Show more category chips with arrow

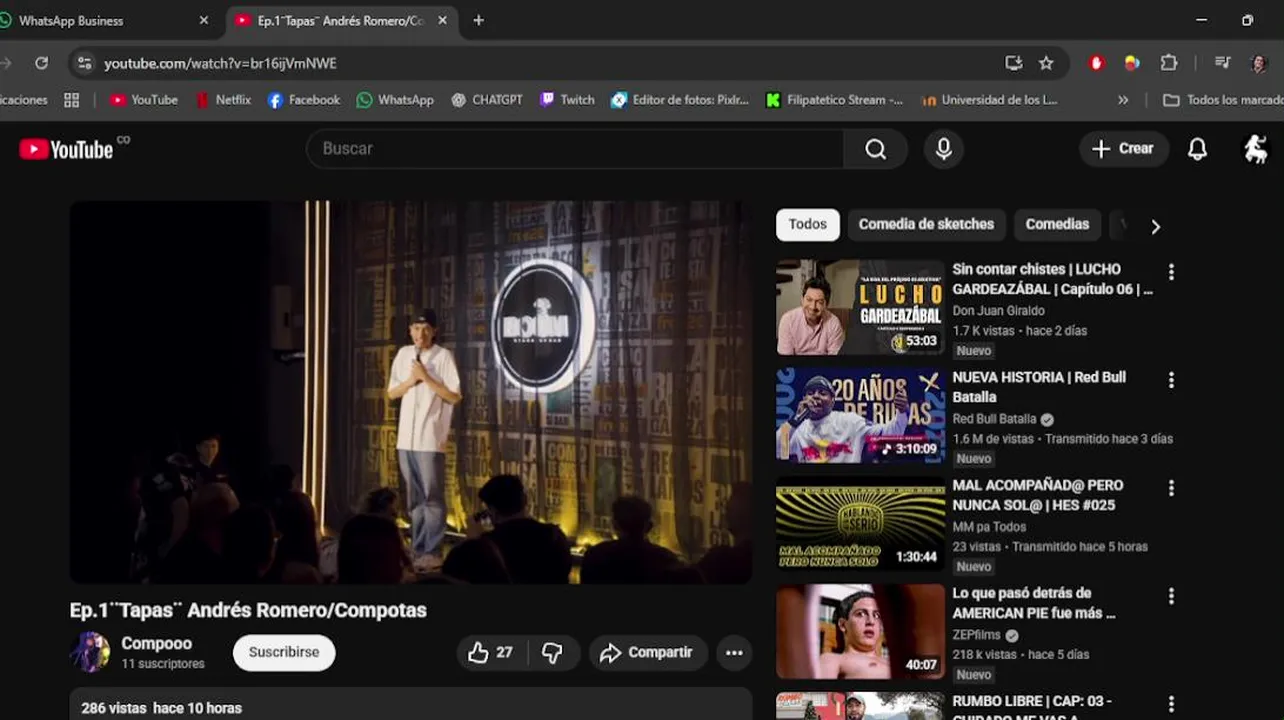click(1155, 227)
